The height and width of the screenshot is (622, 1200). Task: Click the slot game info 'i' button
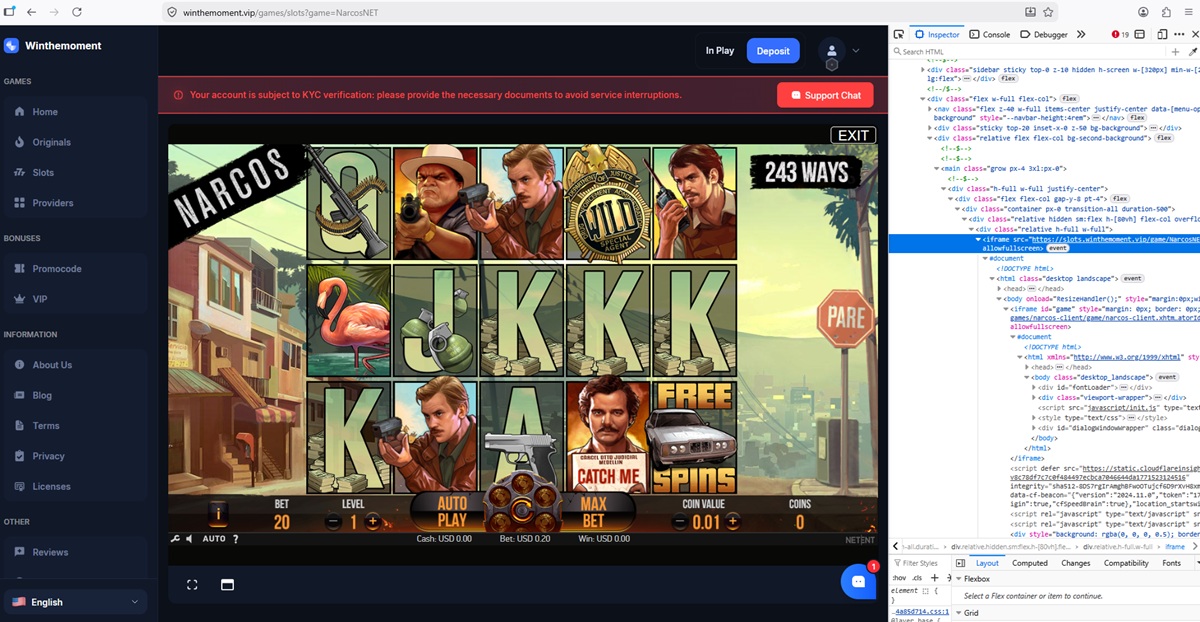(x=217, y=514)
